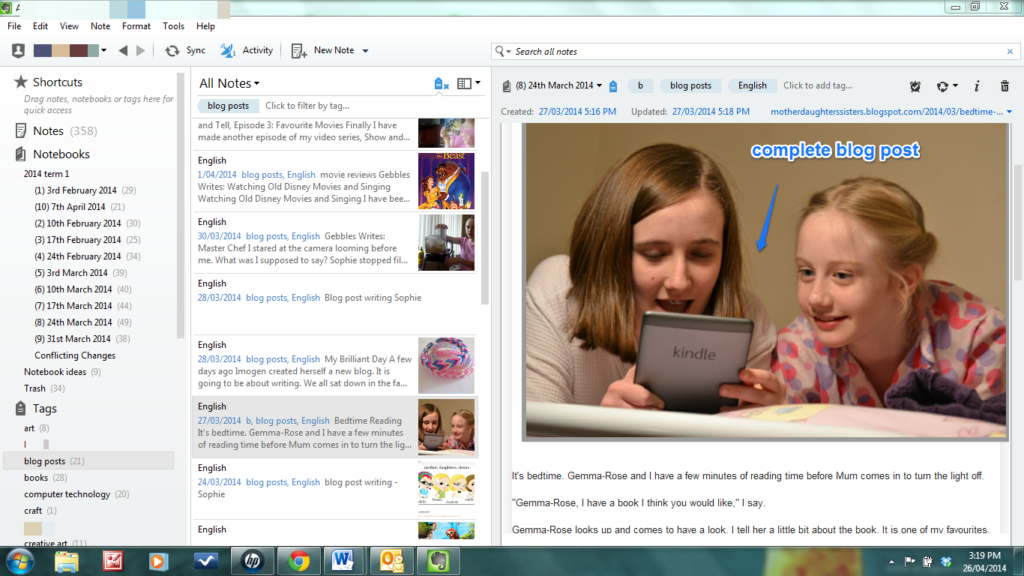This screenshot has width=1024, height=576.
Task: Expand the All Notes dropdown
Action: pyautogui.click(x=229, y=84)
